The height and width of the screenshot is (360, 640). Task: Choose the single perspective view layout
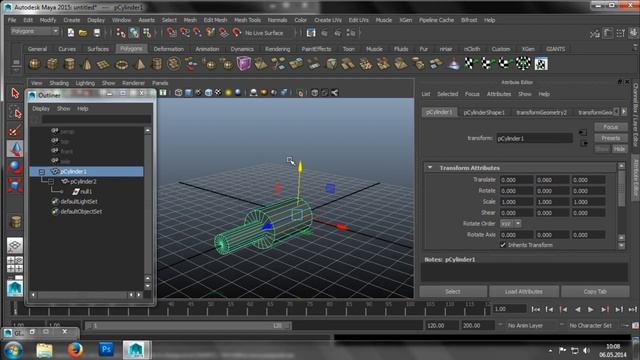pos(15,245)
